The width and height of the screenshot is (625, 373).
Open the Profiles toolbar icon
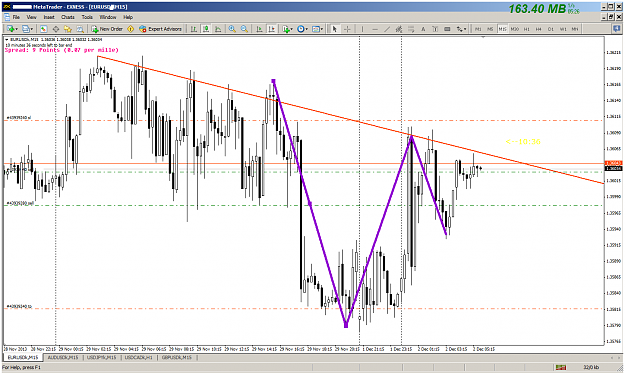pyautogui.click(x=26, y=29)
